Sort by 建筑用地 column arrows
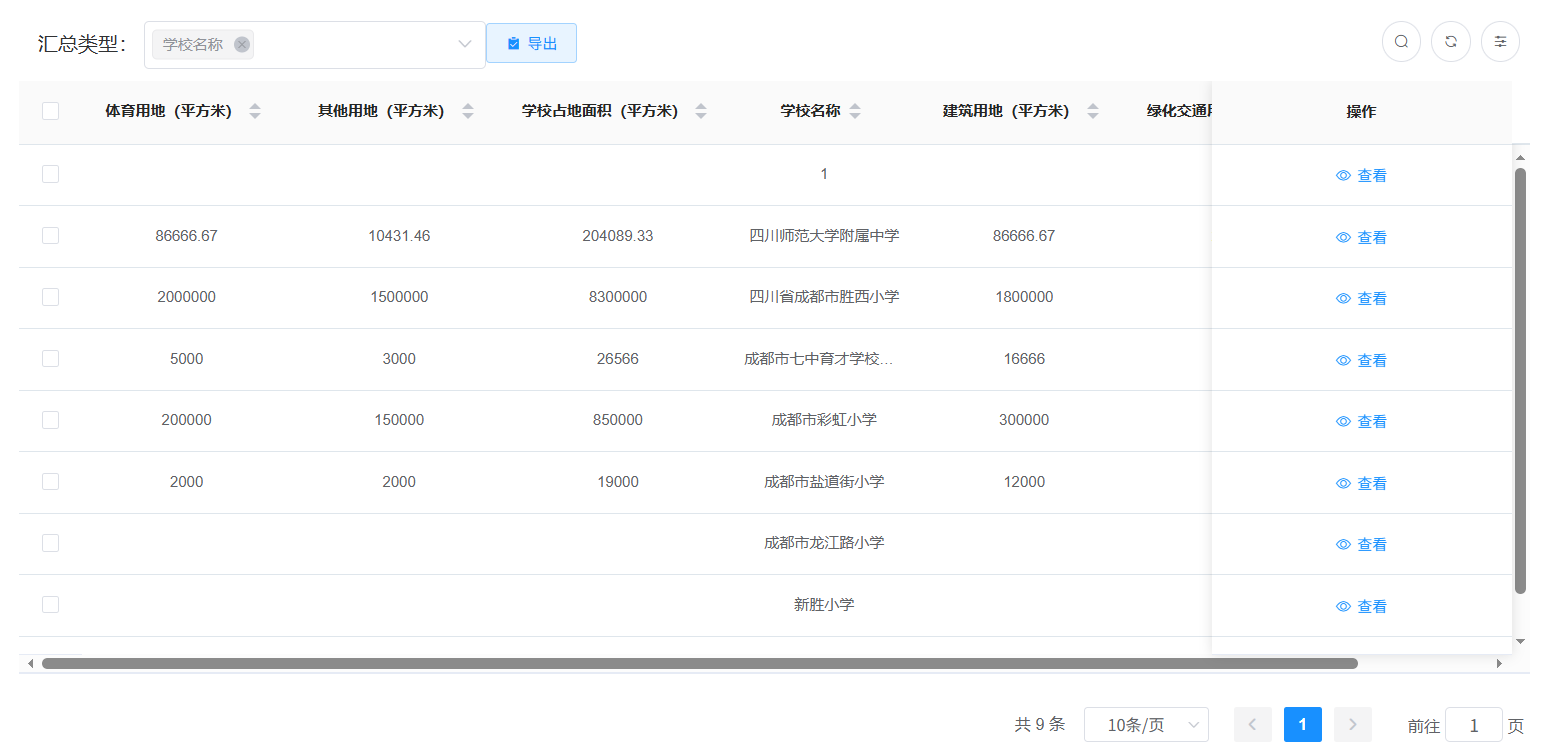Viewport: 1551px width, 750px height. 1093,112
